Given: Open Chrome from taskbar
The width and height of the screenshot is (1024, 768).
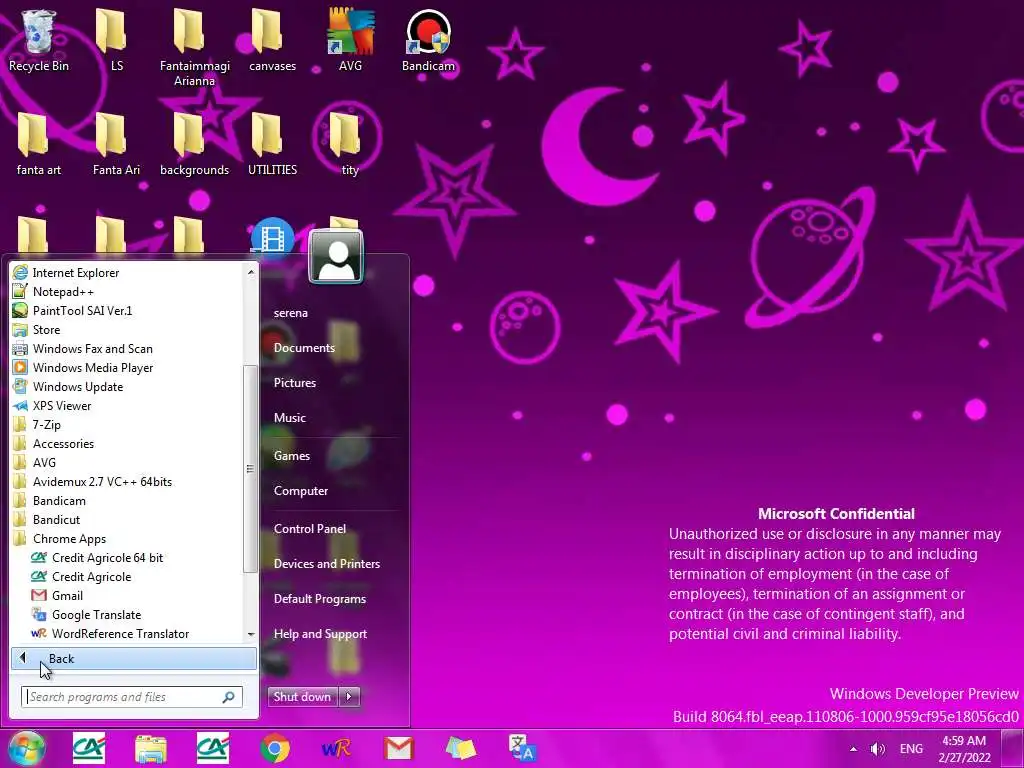Looking at the screenshot, I should [275, 749].
